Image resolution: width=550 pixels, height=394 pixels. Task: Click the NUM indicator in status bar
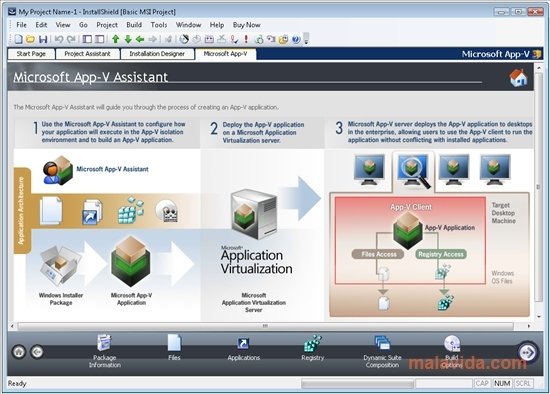tap(502, 383)
